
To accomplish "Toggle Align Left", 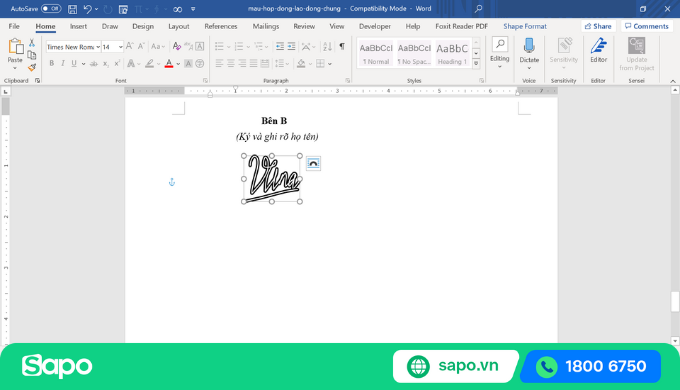I will (219, 64).
